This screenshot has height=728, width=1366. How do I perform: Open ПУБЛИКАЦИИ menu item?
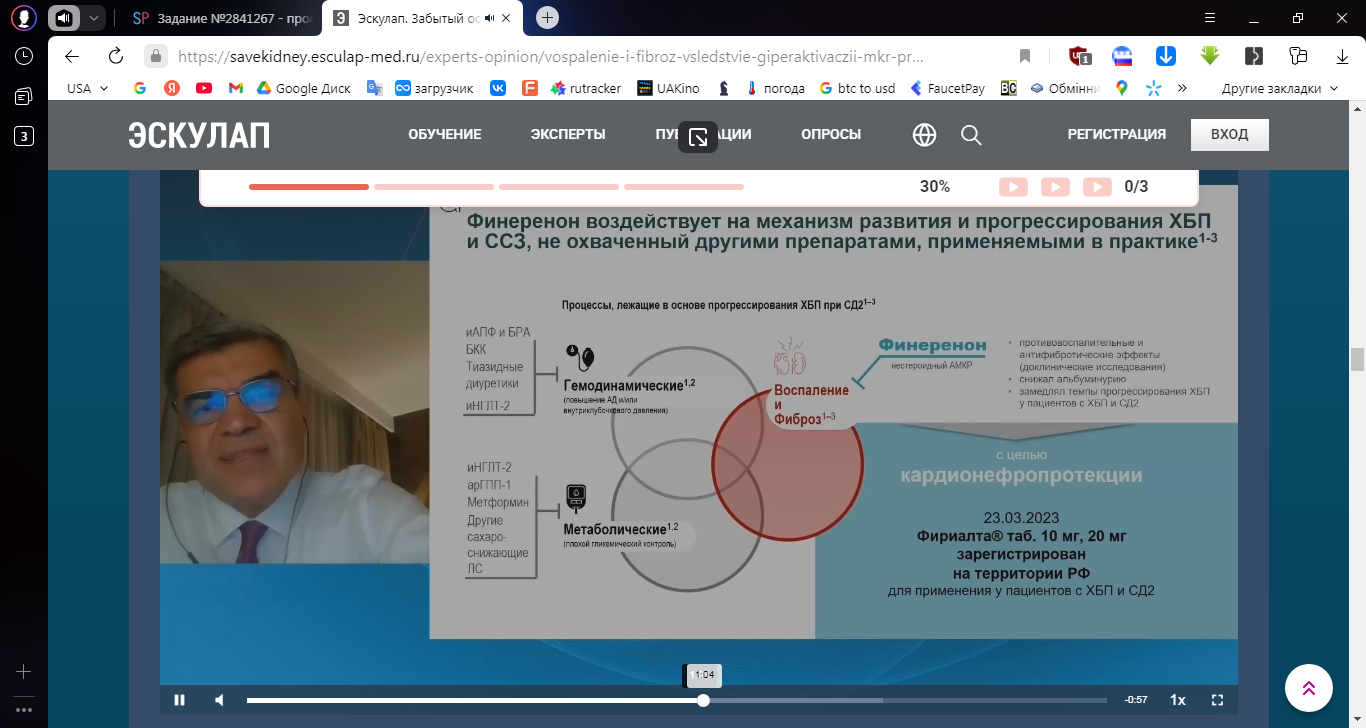tap(703, 135)
